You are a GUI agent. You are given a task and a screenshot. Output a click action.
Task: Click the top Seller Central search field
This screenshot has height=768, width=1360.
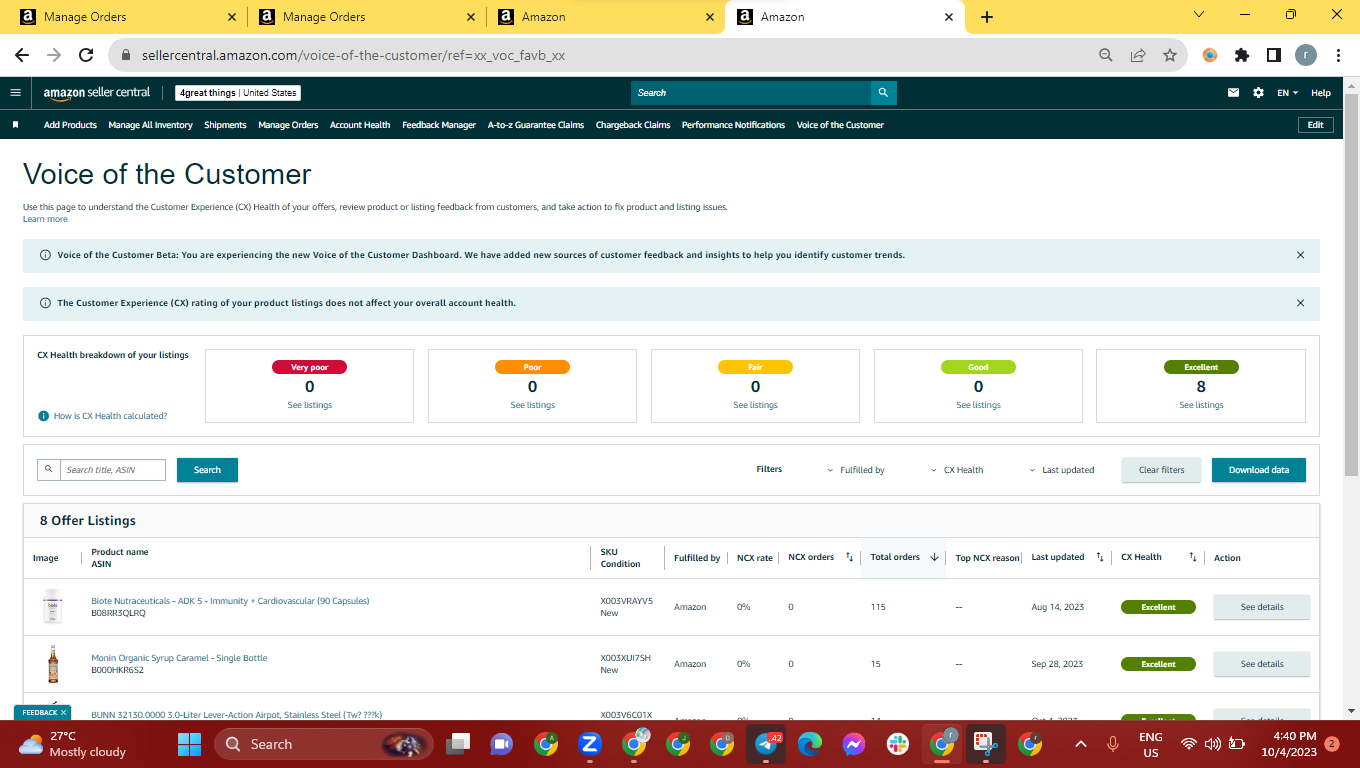[751, 93]
